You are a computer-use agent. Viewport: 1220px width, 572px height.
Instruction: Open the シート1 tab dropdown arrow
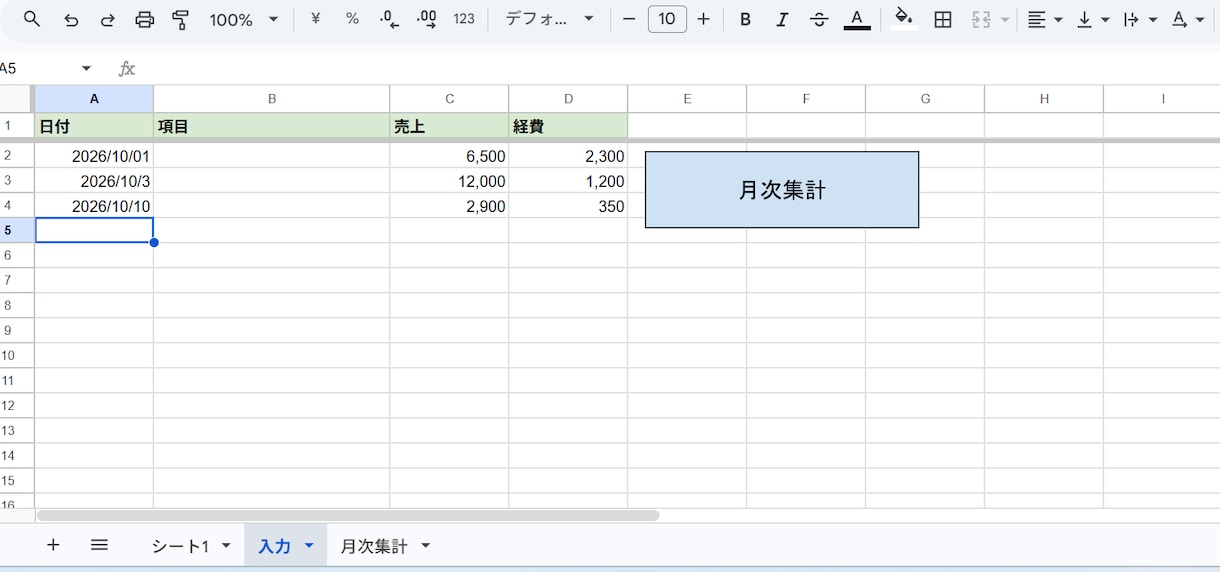tap(226, 546)
